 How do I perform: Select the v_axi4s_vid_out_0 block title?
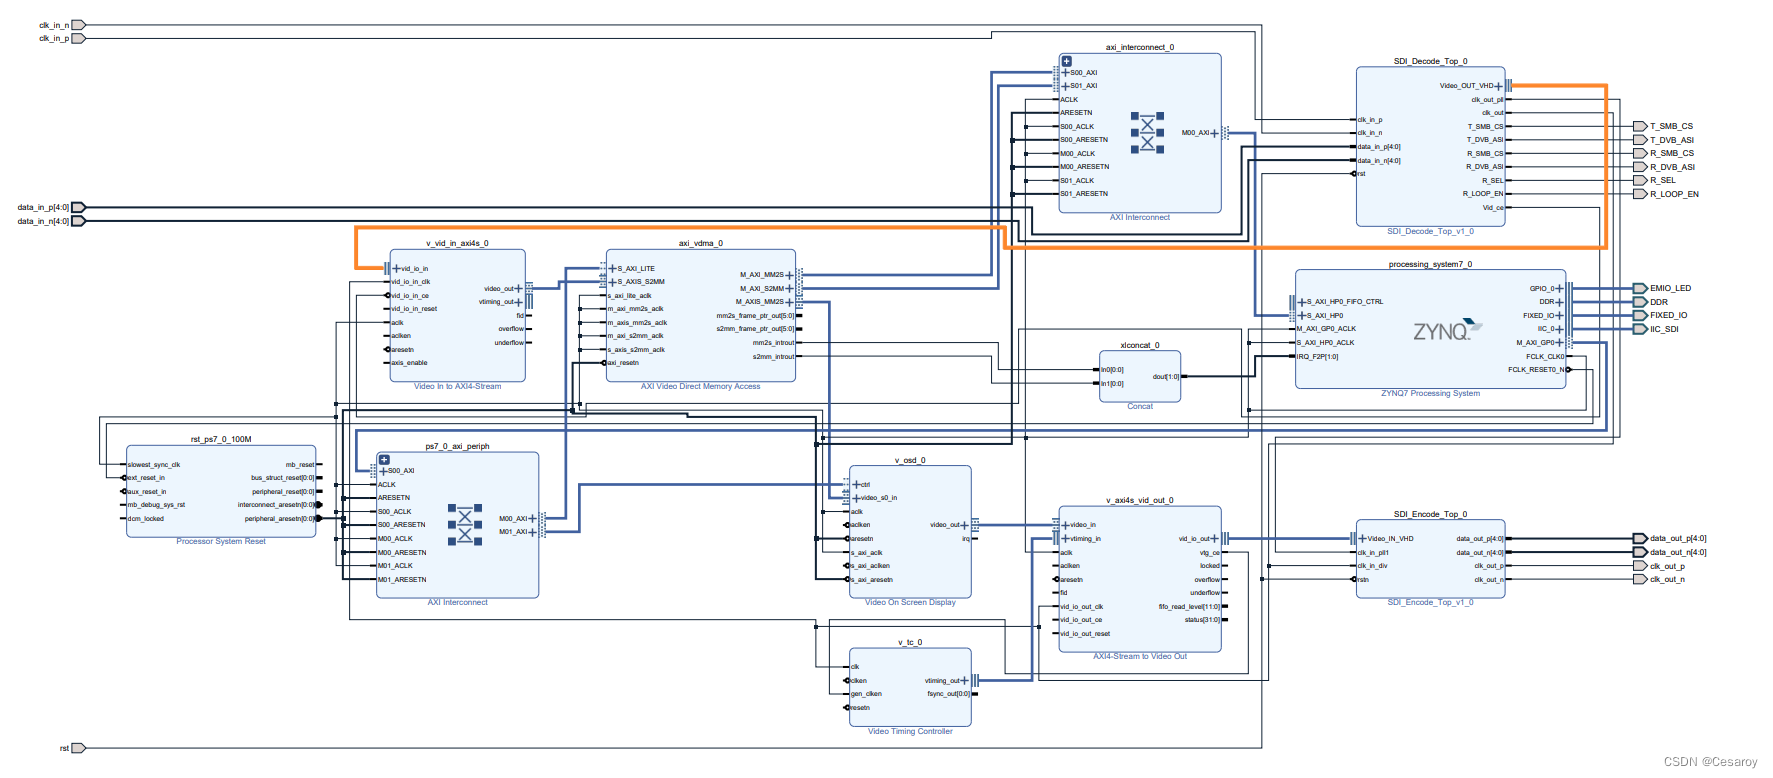[1139, 500]
